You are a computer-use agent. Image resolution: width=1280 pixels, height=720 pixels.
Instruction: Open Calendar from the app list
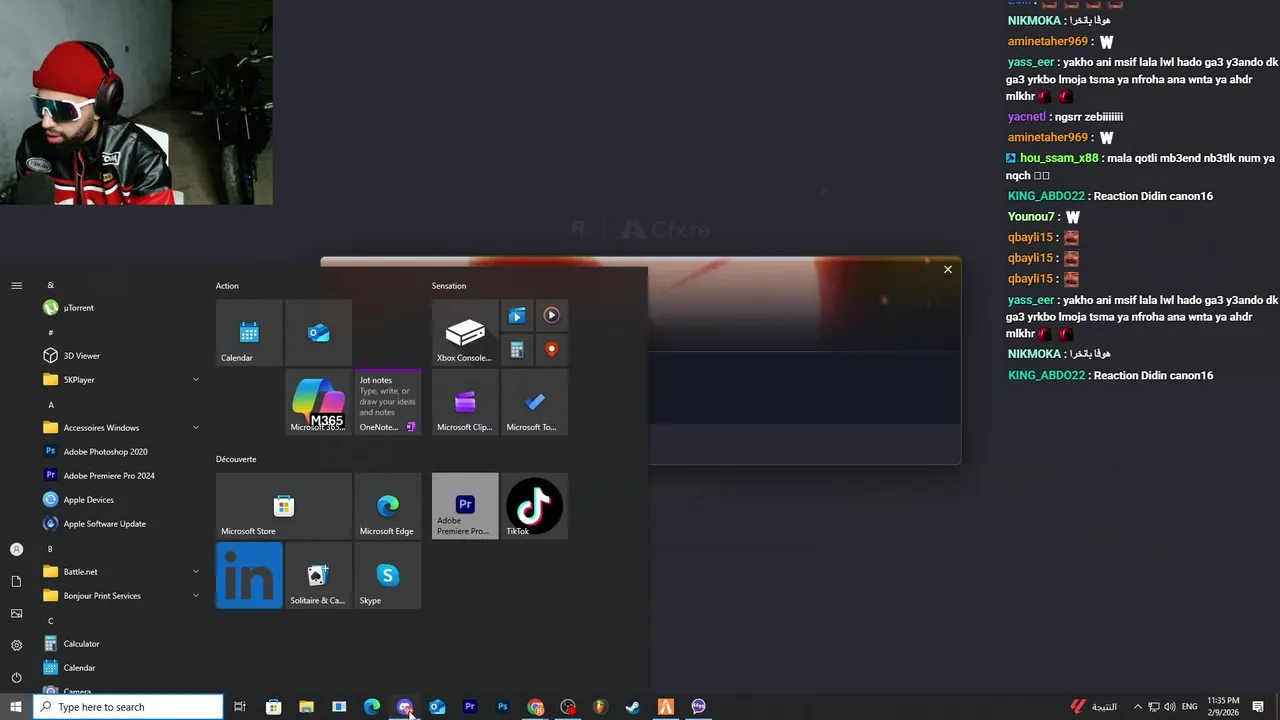point(122,668)
